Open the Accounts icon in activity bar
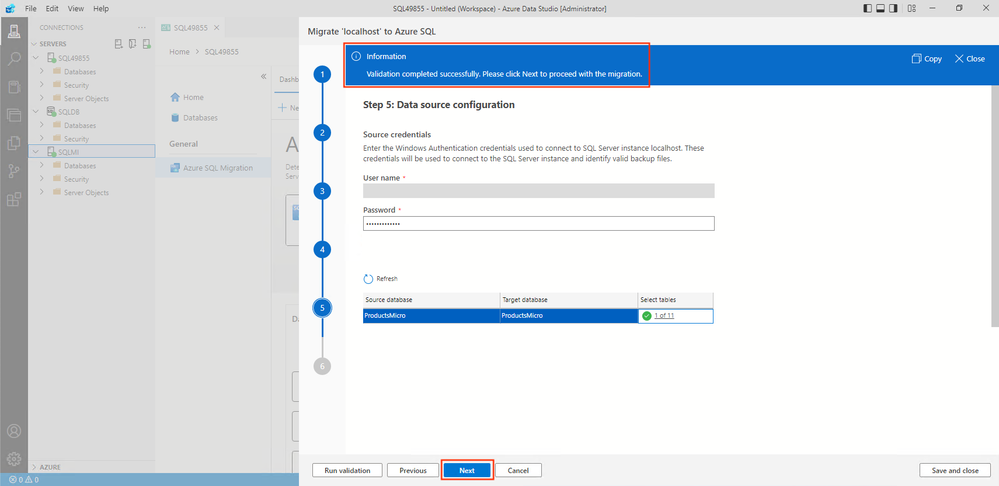The height and width of the screenshot is (486, 999). 13,431
